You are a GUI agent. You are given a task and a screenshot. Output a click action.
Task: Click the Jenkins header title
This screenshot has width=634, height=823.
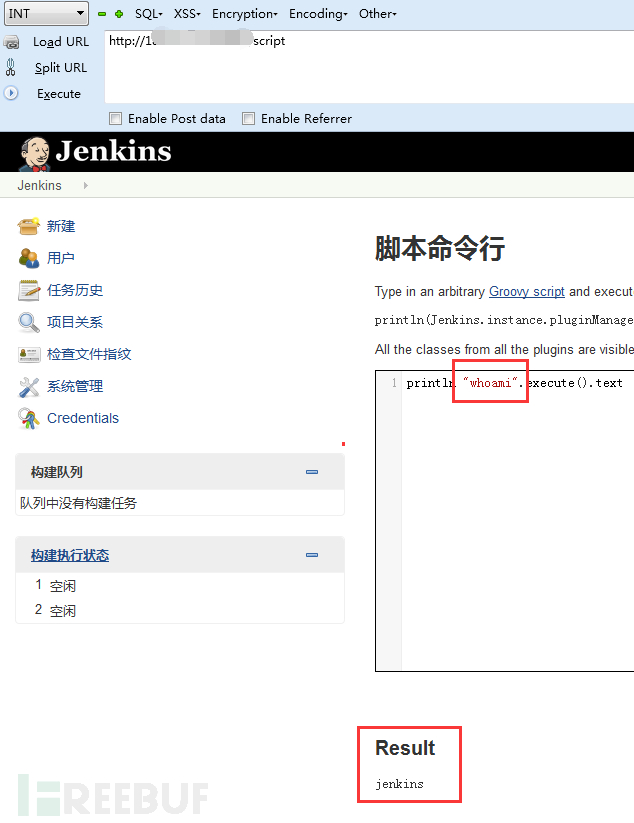(113, 151)
